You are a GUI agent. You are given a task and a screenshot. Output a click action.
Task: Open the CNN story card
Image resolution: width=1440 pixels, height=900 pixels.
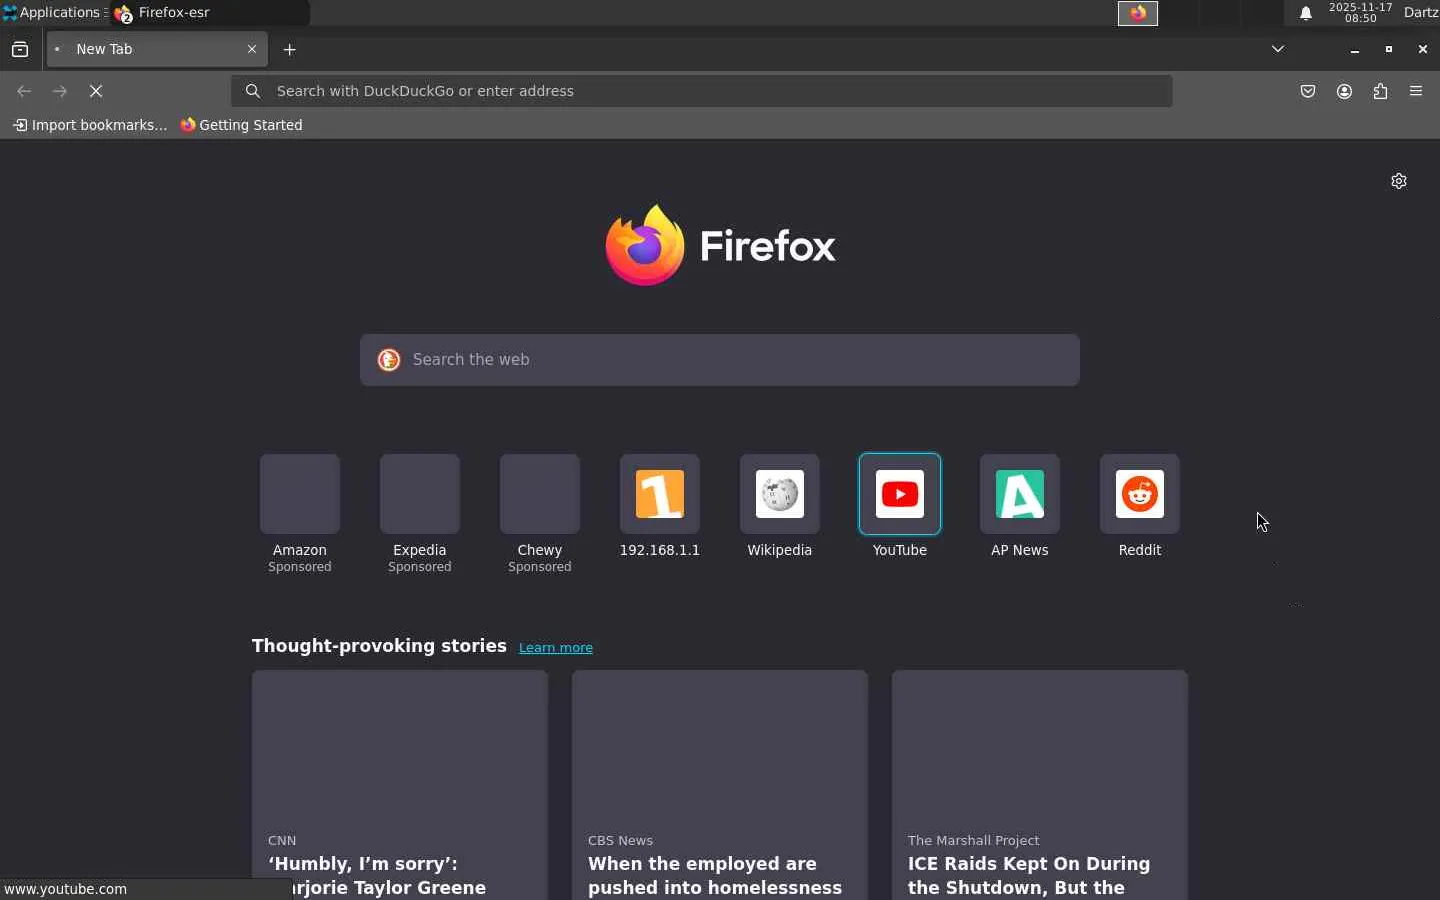pos(400,785)
